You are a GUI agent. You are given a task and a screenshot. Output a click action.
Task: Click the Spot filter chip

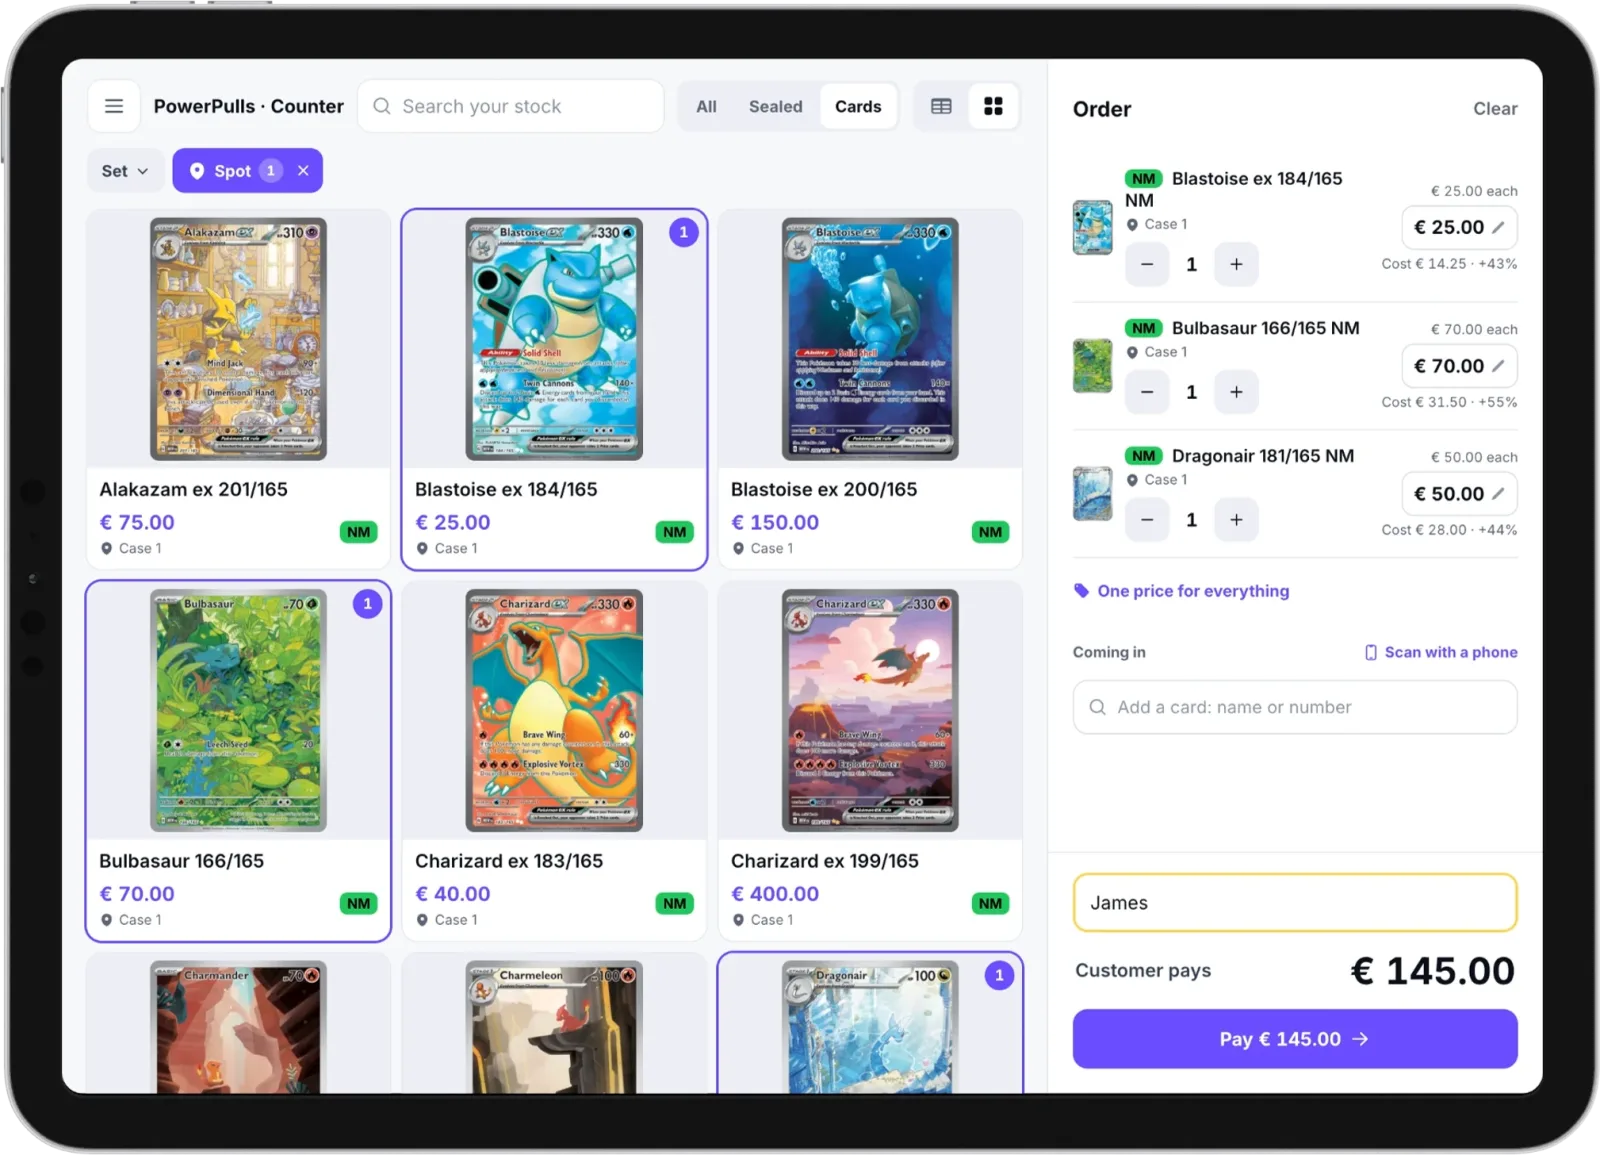247,171
